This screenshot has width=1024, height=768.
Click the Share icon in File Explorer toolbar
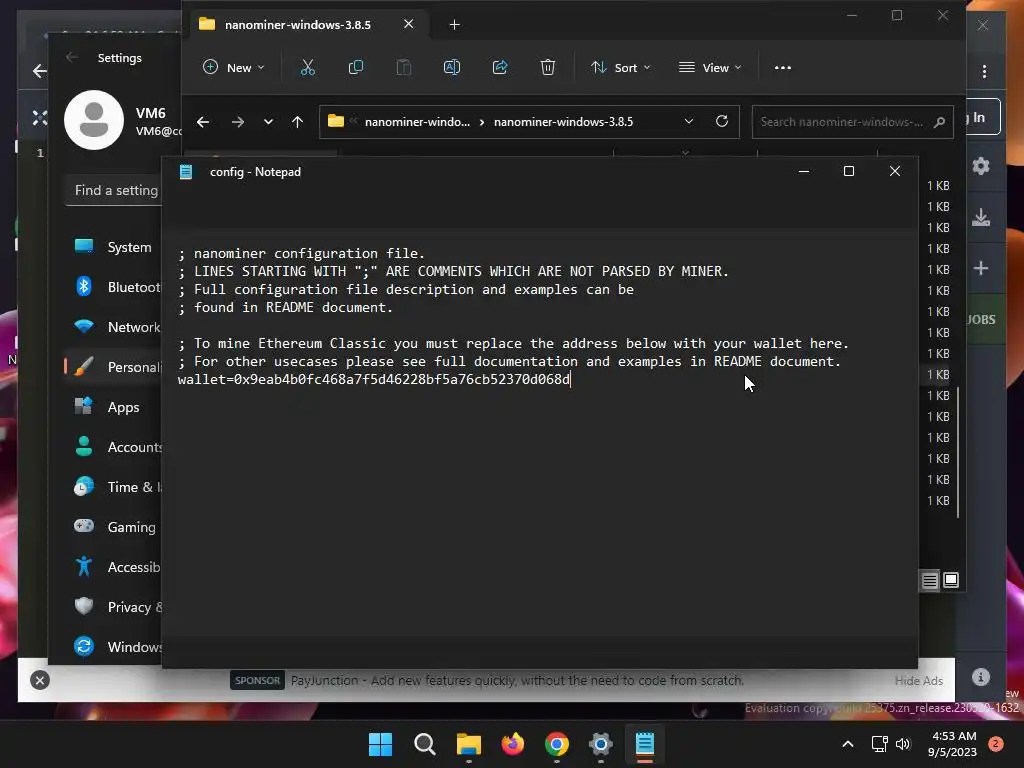pyautogui.click(x=500, y=67)
